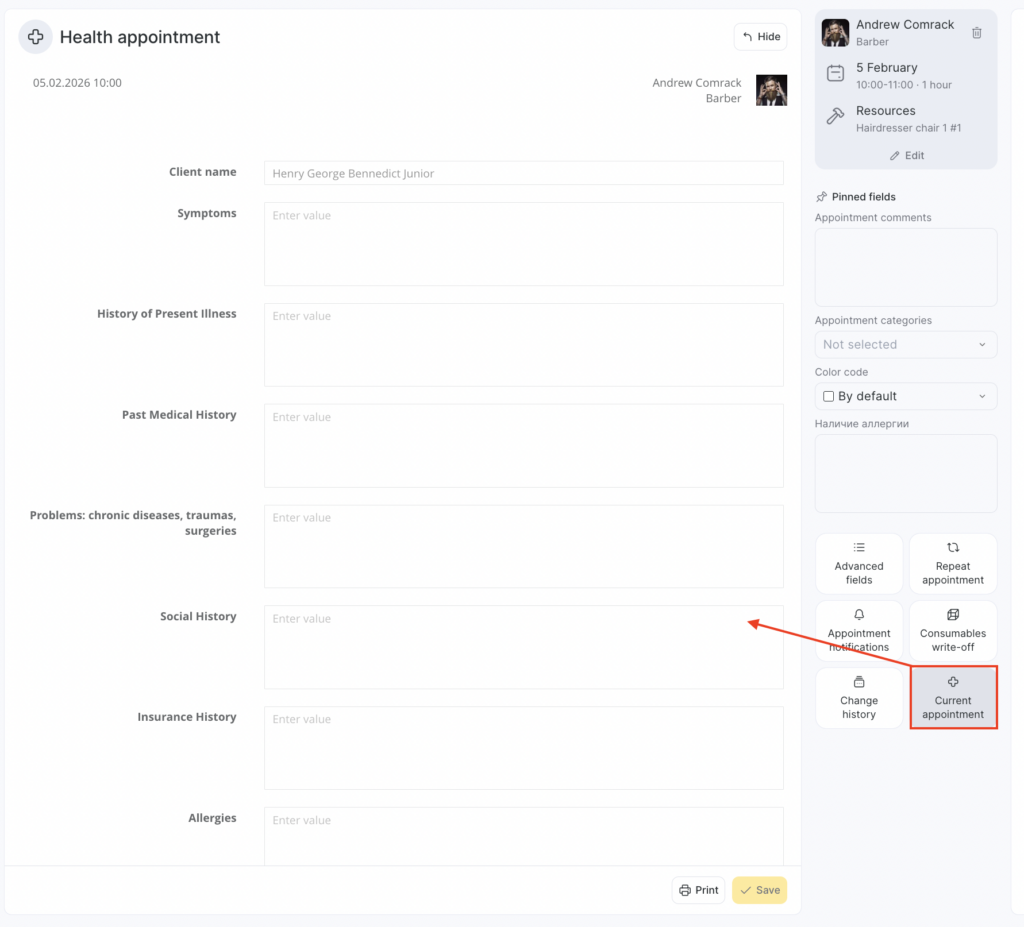The image size is (1024, 927).
Task: Open Appointment notifications settings
Action: tap(859, 631)
